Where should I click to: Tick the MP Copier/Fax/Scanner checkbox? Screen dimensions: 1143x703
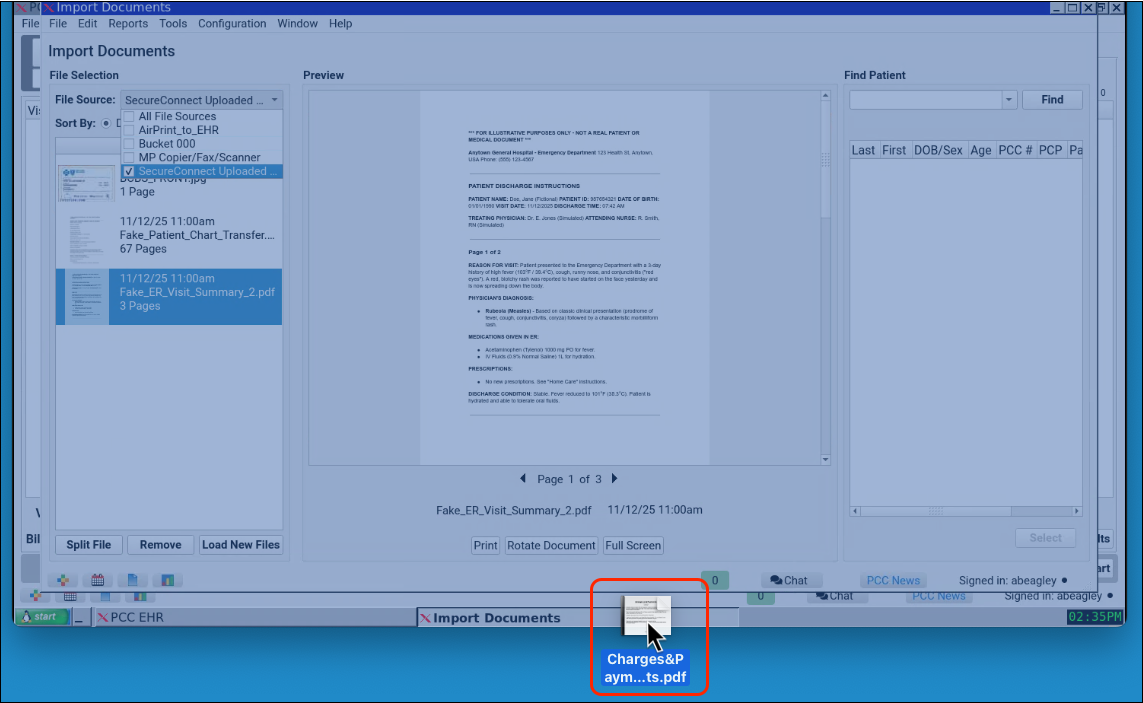click(128, 157)
